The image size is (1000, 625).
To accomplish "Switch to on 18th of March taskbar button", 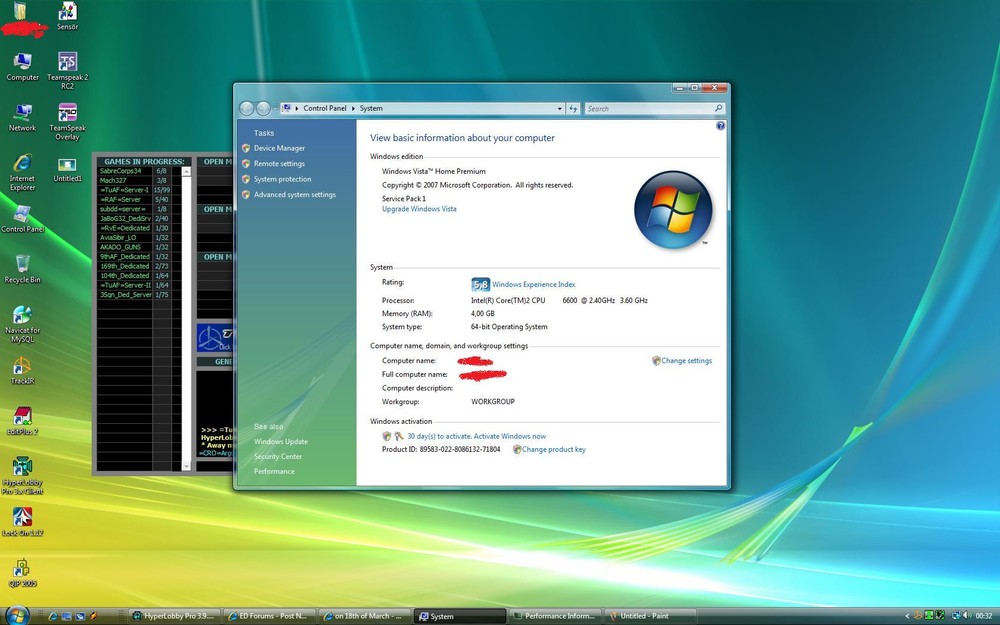I will [364, 616].
